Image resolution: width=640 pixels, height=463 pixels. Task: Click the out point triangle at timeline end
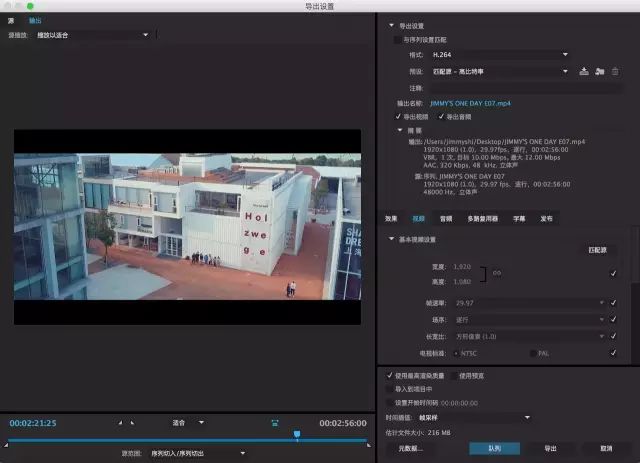click(369, 445)
